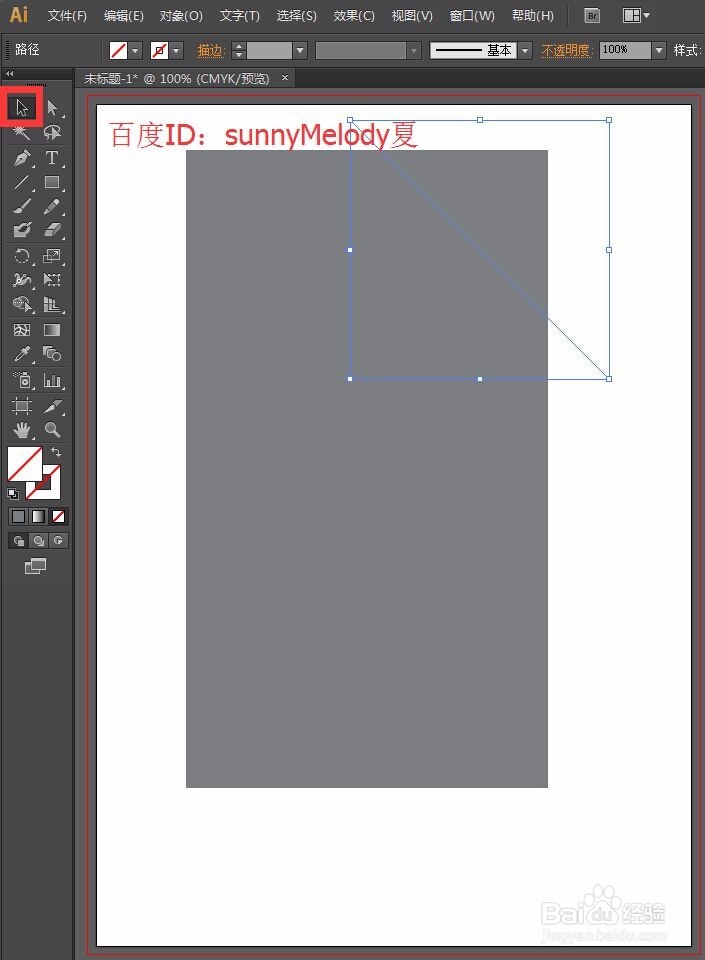The width and height of the screenshot is (705, 960).
Task: Open the 编辑(E) menu
Action: pos(124,16)
